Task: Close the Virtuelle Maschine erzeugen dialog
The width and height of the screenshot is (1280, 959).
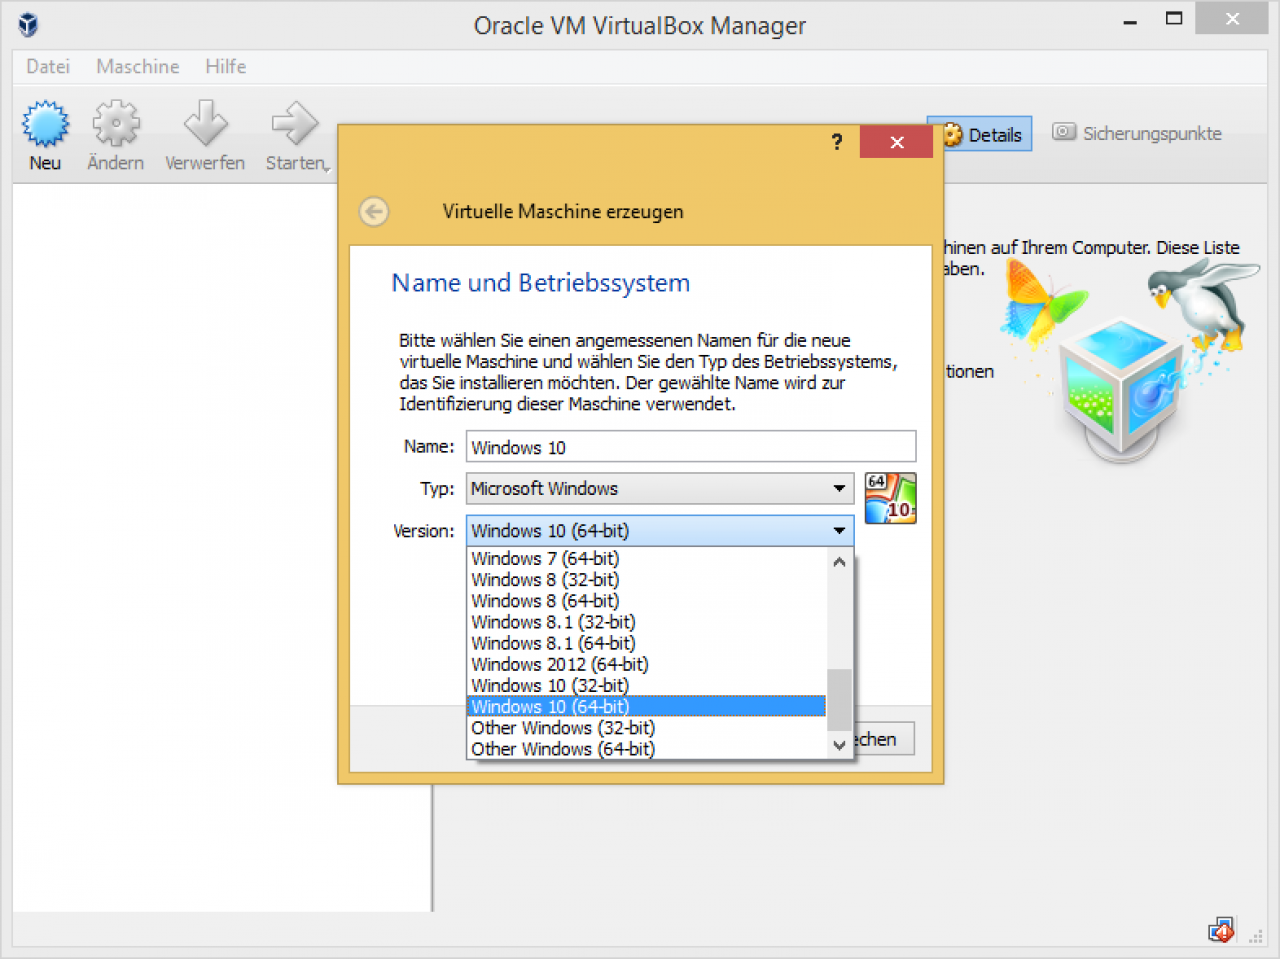Action: (896, 142)
